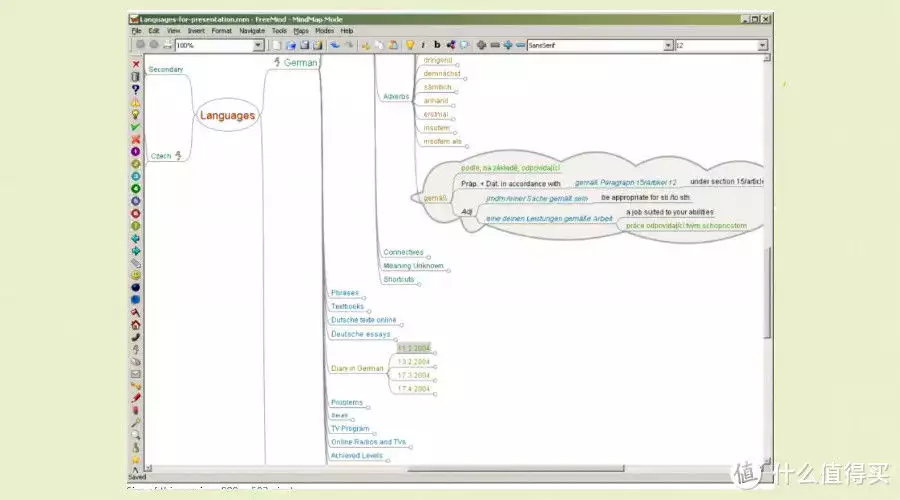Add the light bulb idea icon

(x=136, y=114)
